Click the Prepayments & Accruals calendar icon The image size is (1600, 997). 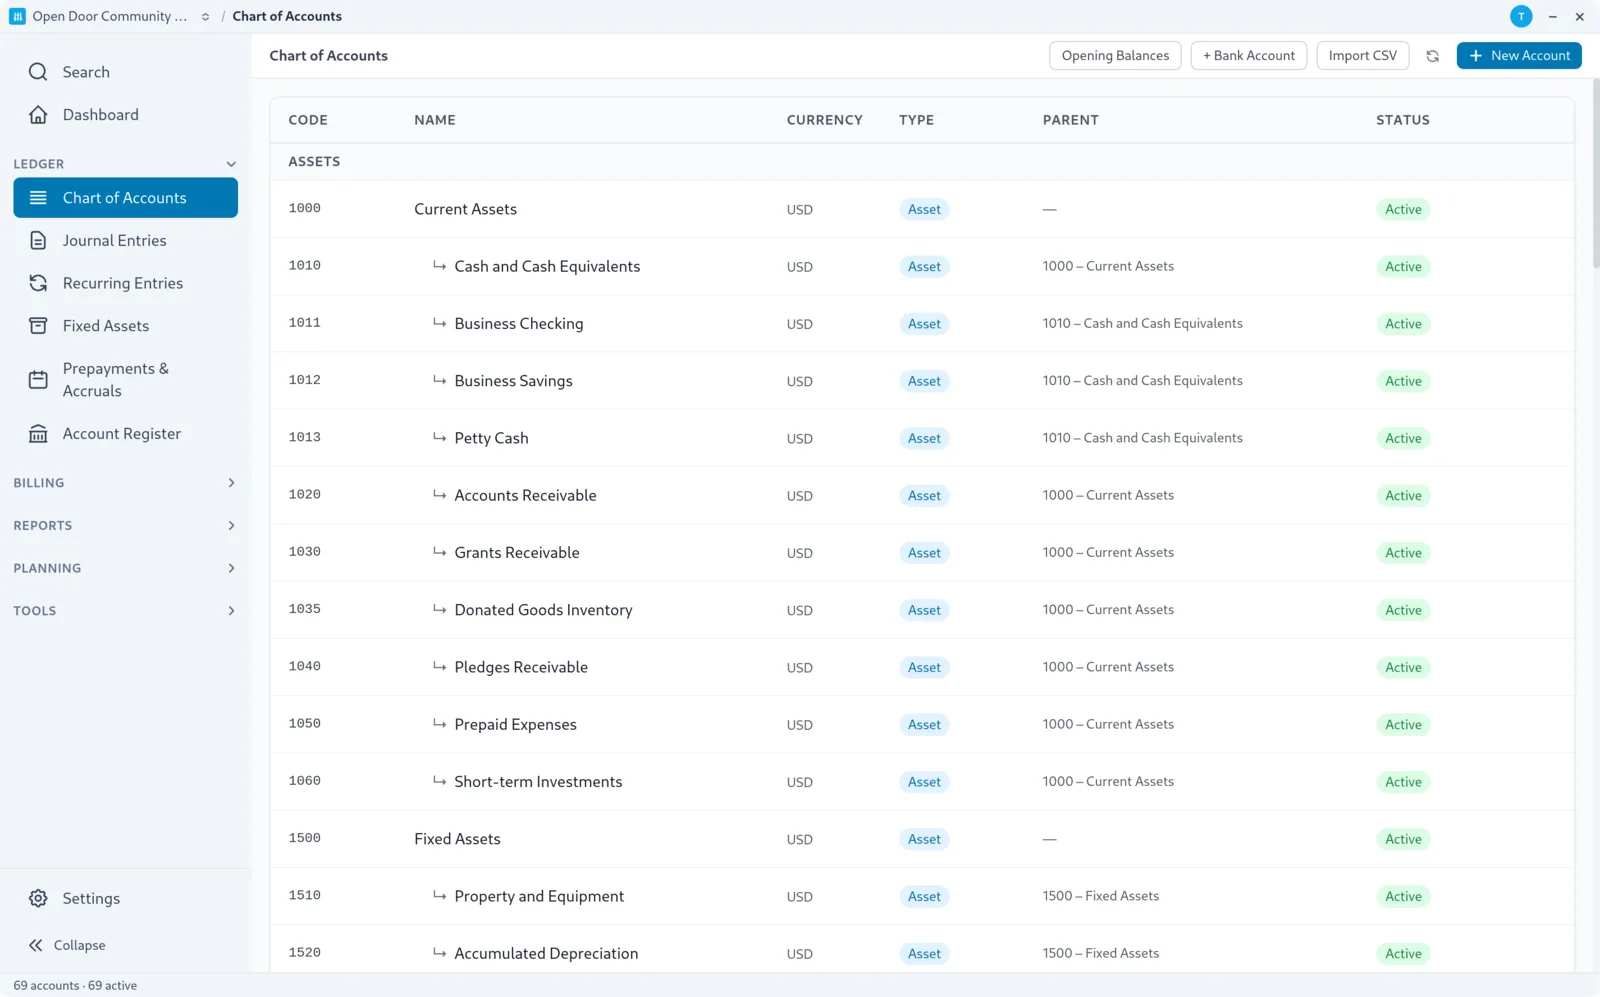[38, 380]
